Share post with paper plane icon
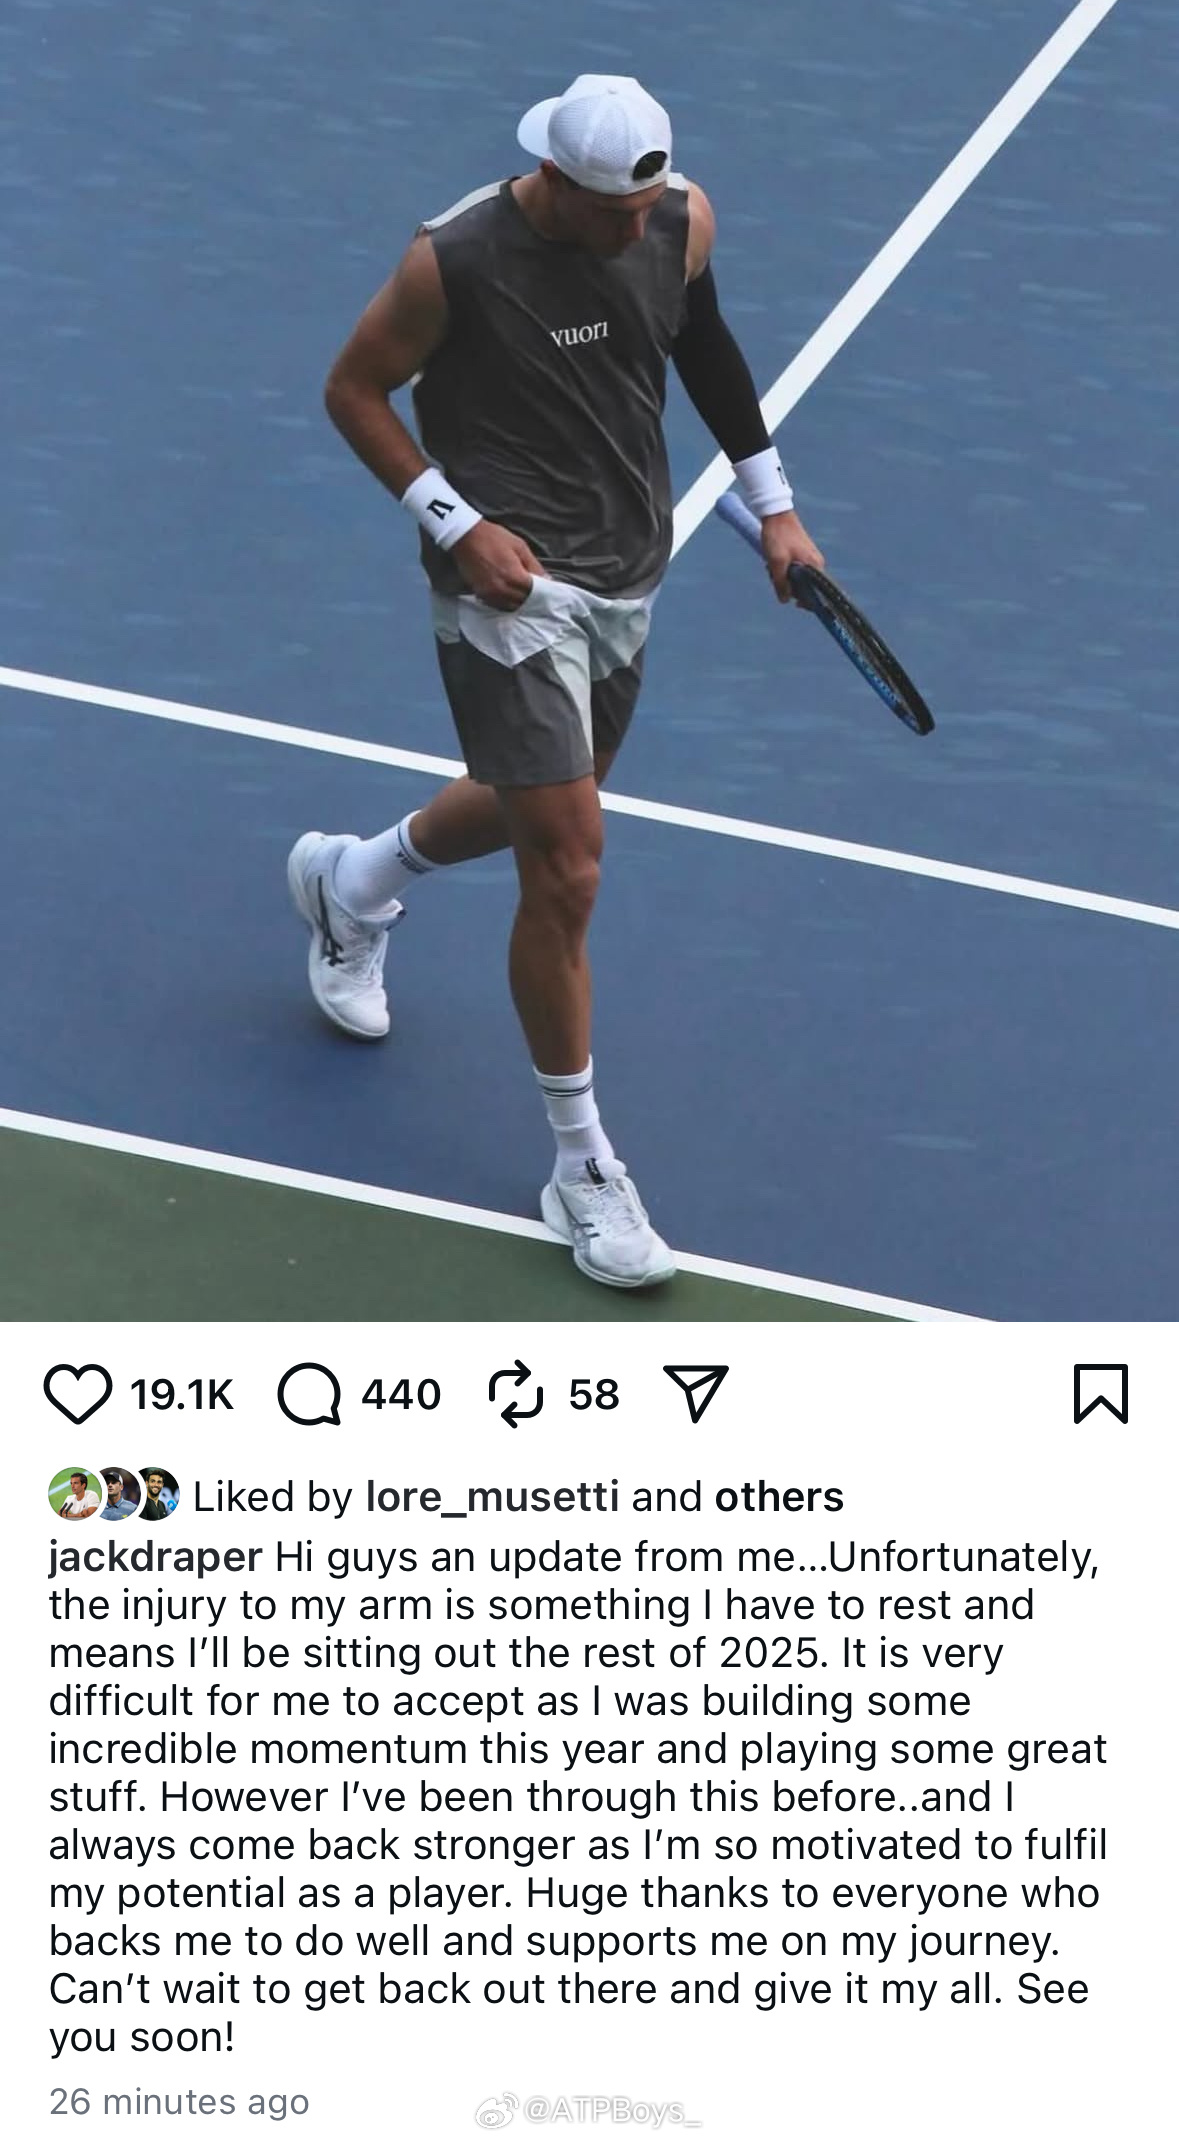 click(696, 1393)
